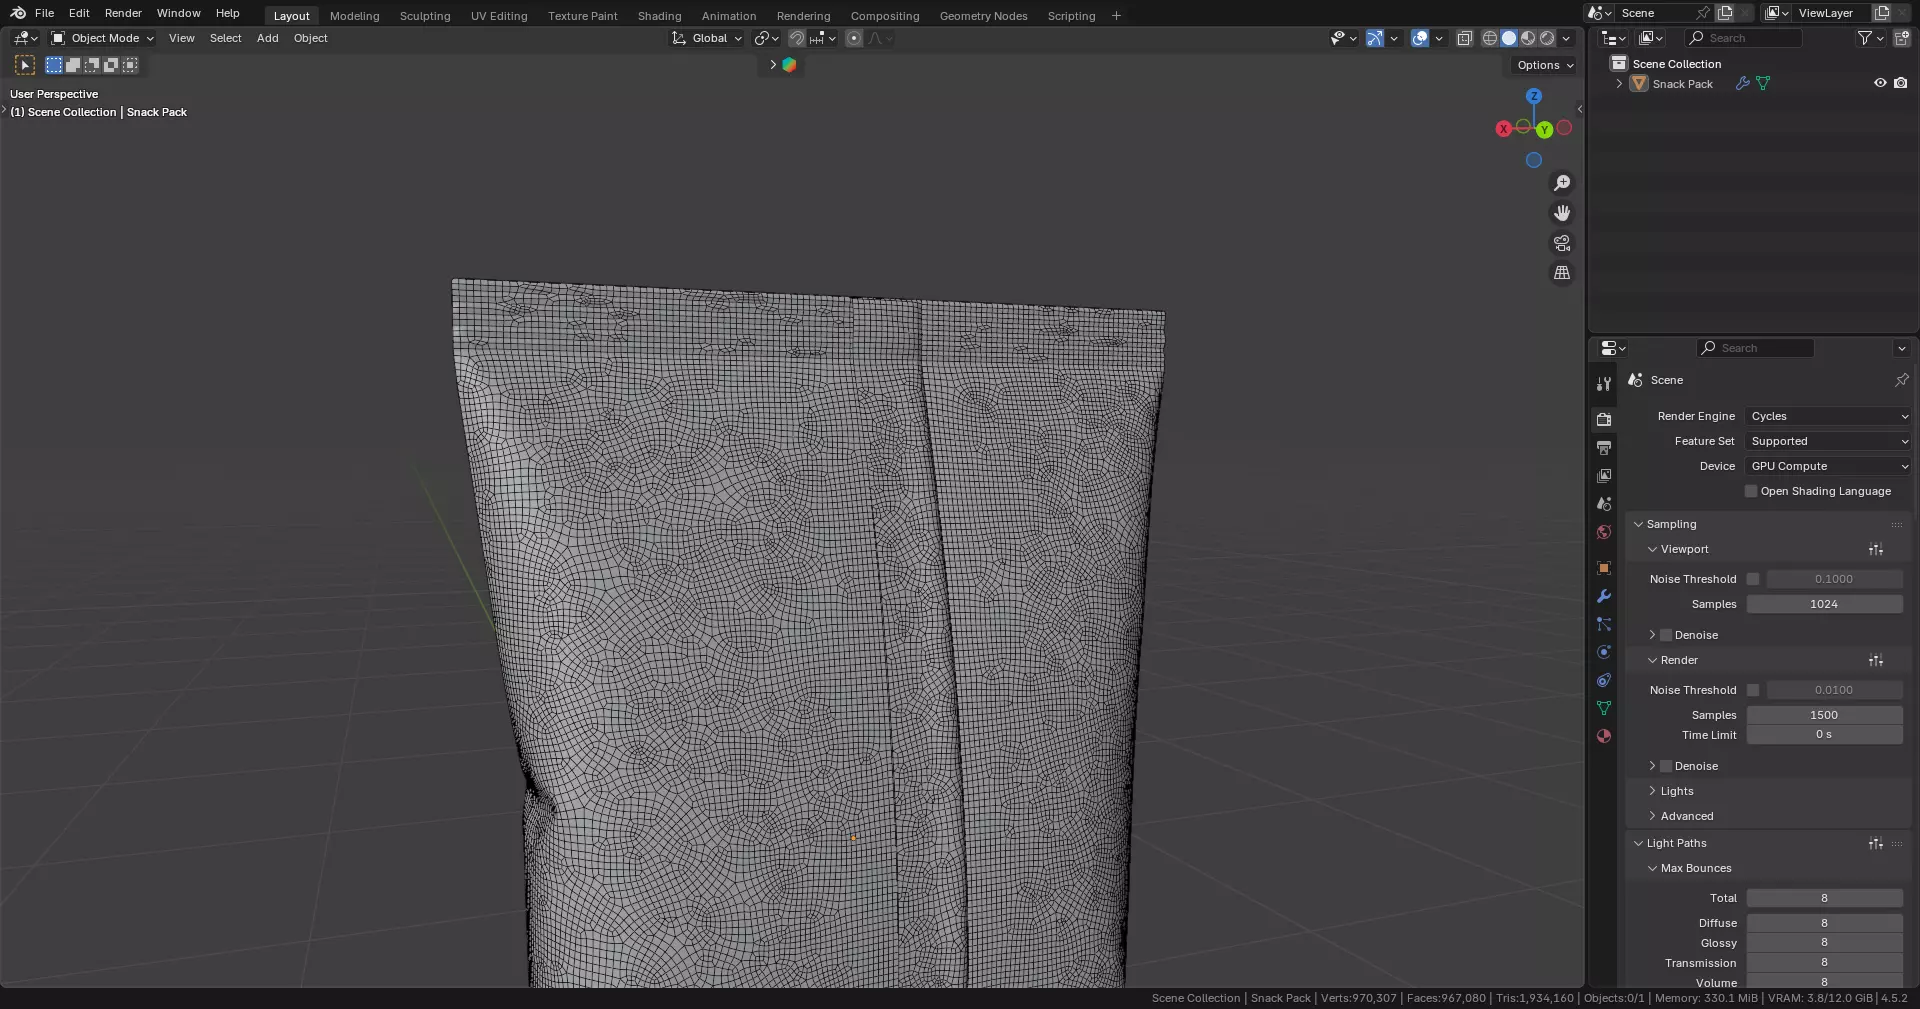Choose the Extend selection mode icon
Image resolution: width=1920 pixels, height=1009 pixels.
coord(73,65)
